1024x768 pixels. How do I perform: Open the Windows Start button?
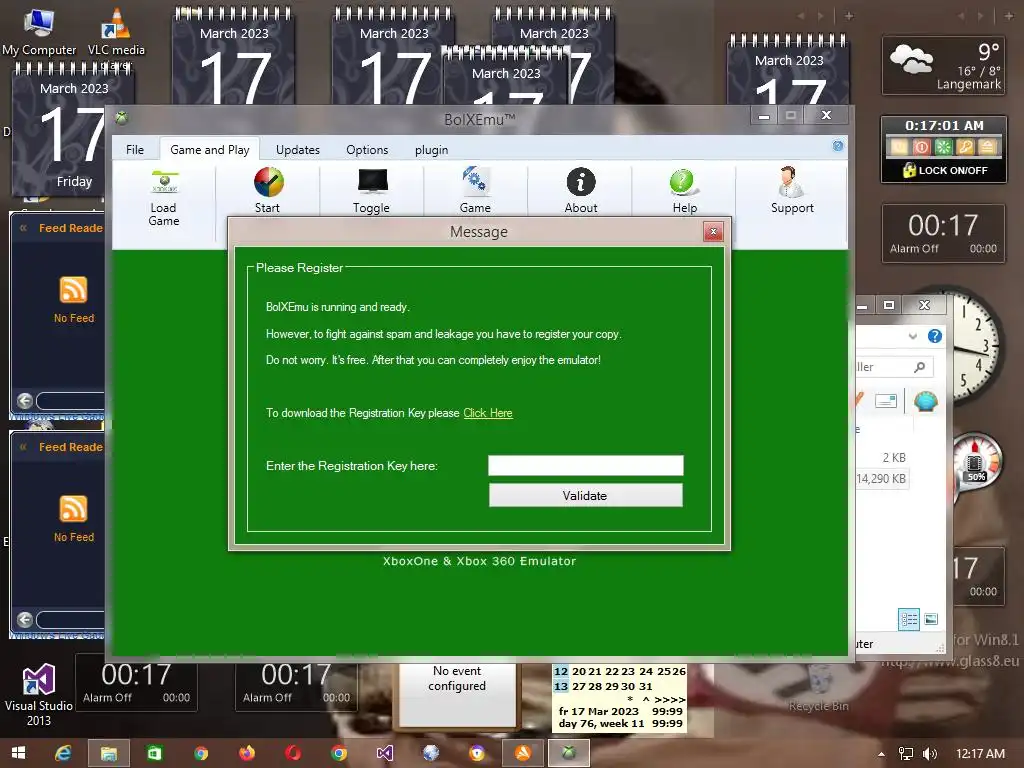tap(18, 753)
